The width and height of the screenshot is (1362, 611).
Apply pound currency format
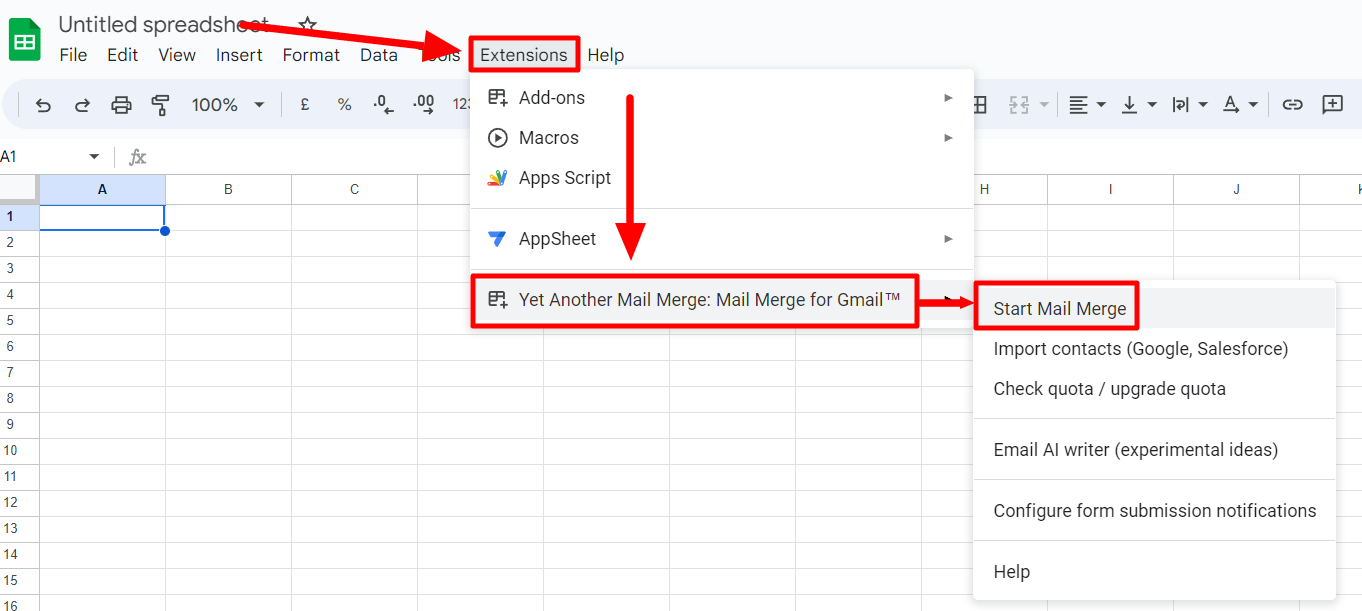point(305,105)
